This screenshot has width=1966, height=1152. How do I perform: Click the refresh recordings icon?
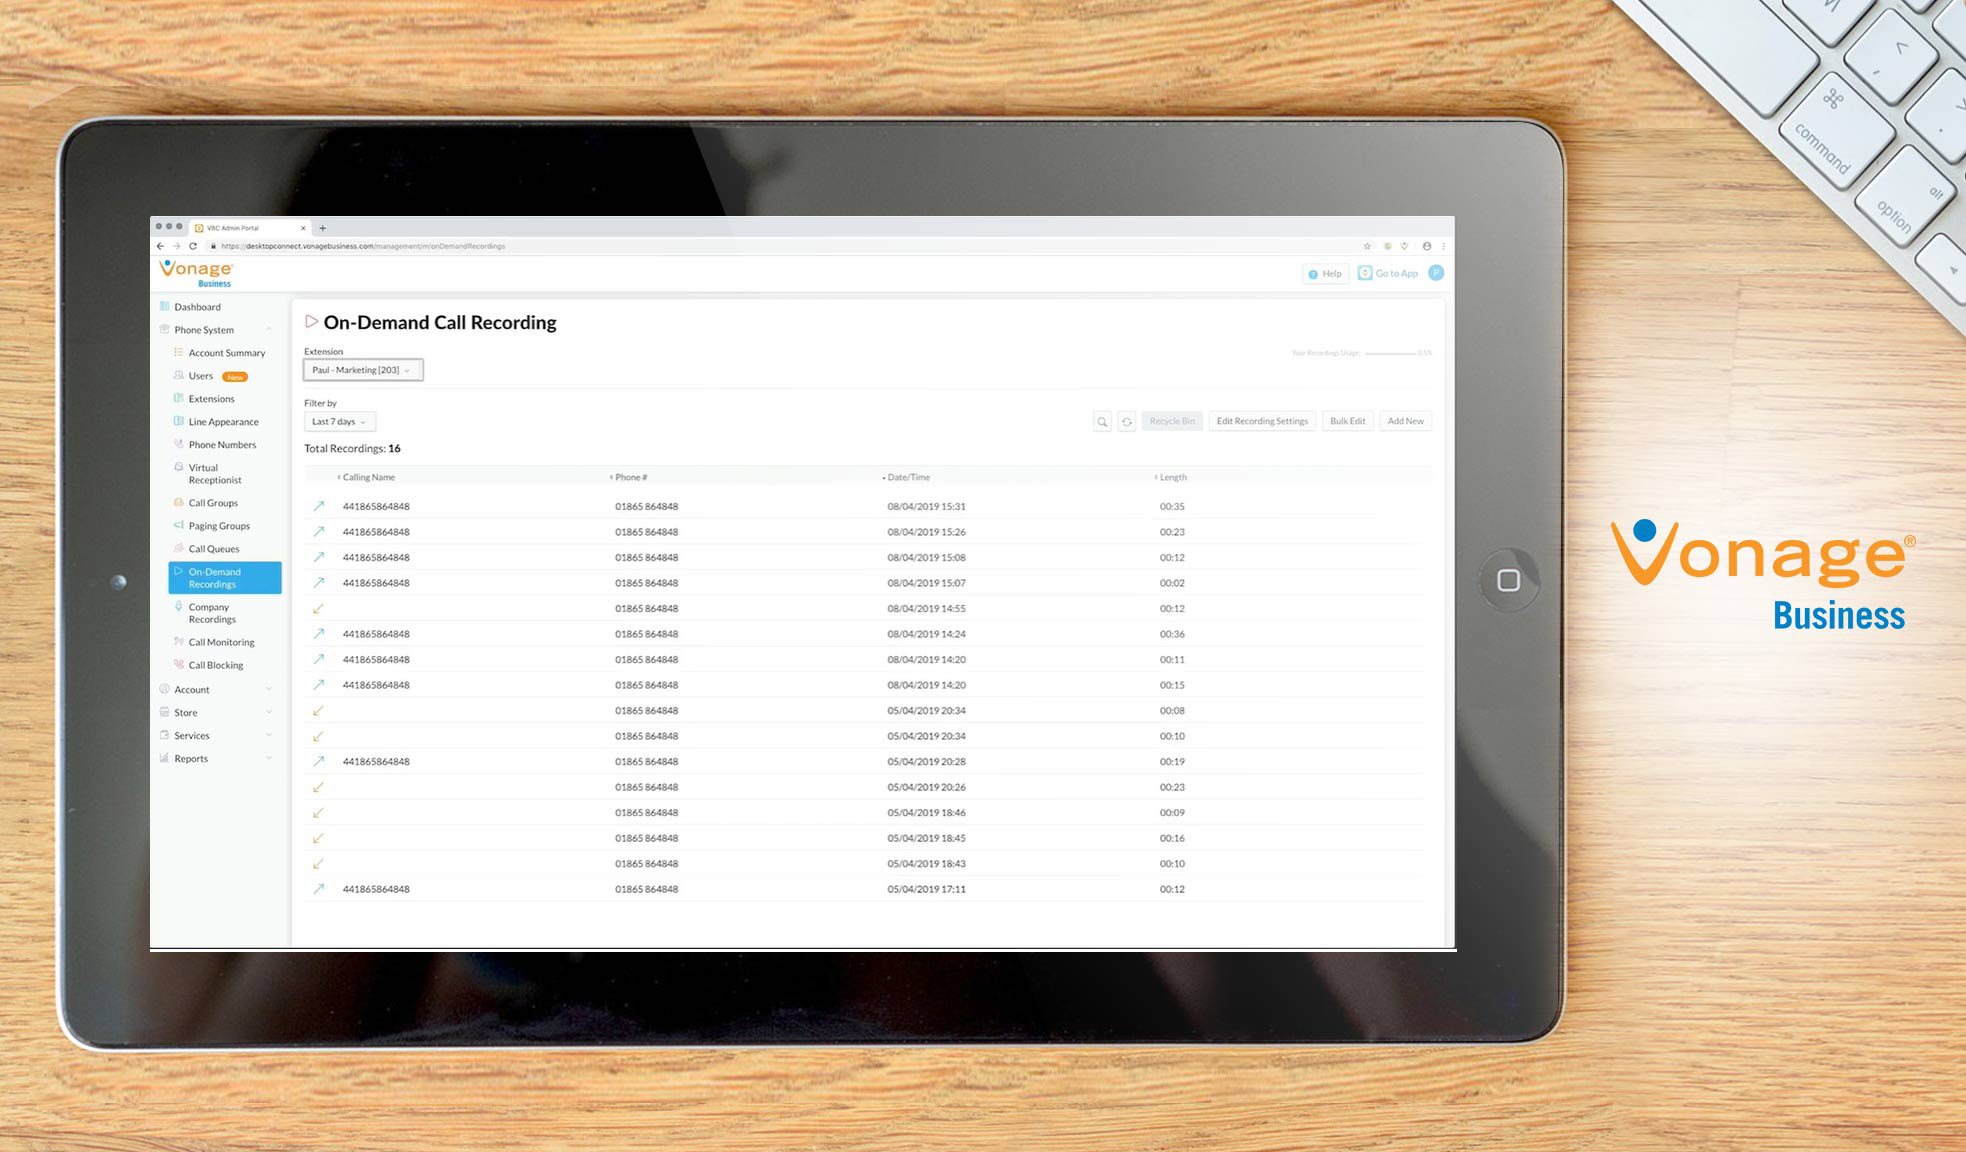[x=1127, y=422]
